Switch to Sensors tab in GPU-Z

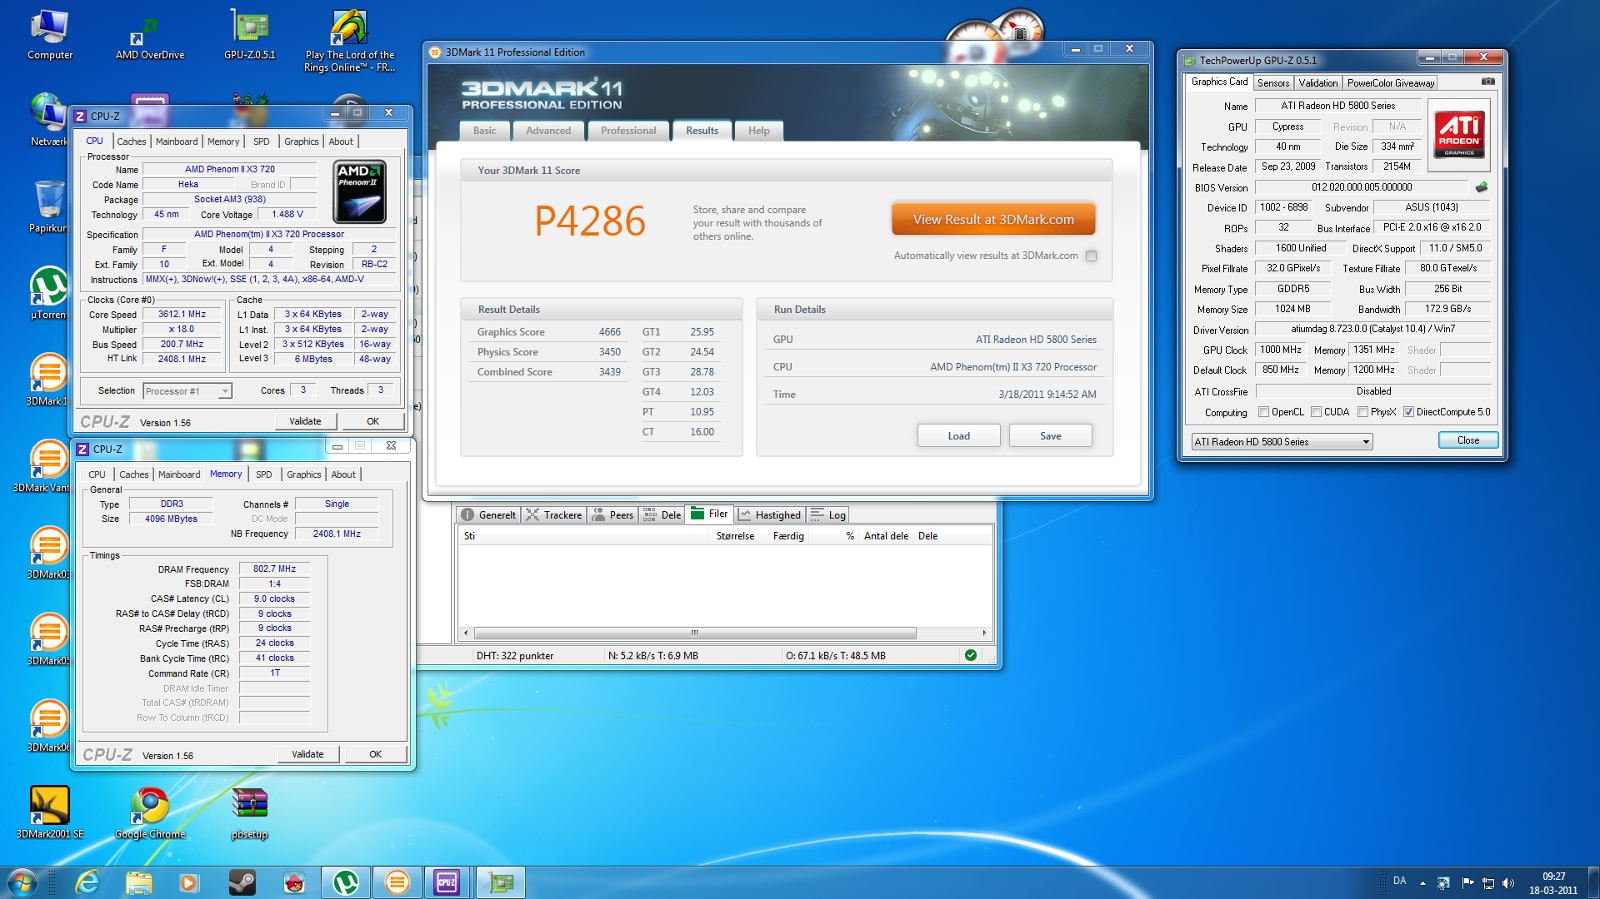click(x=1273, y=83)
